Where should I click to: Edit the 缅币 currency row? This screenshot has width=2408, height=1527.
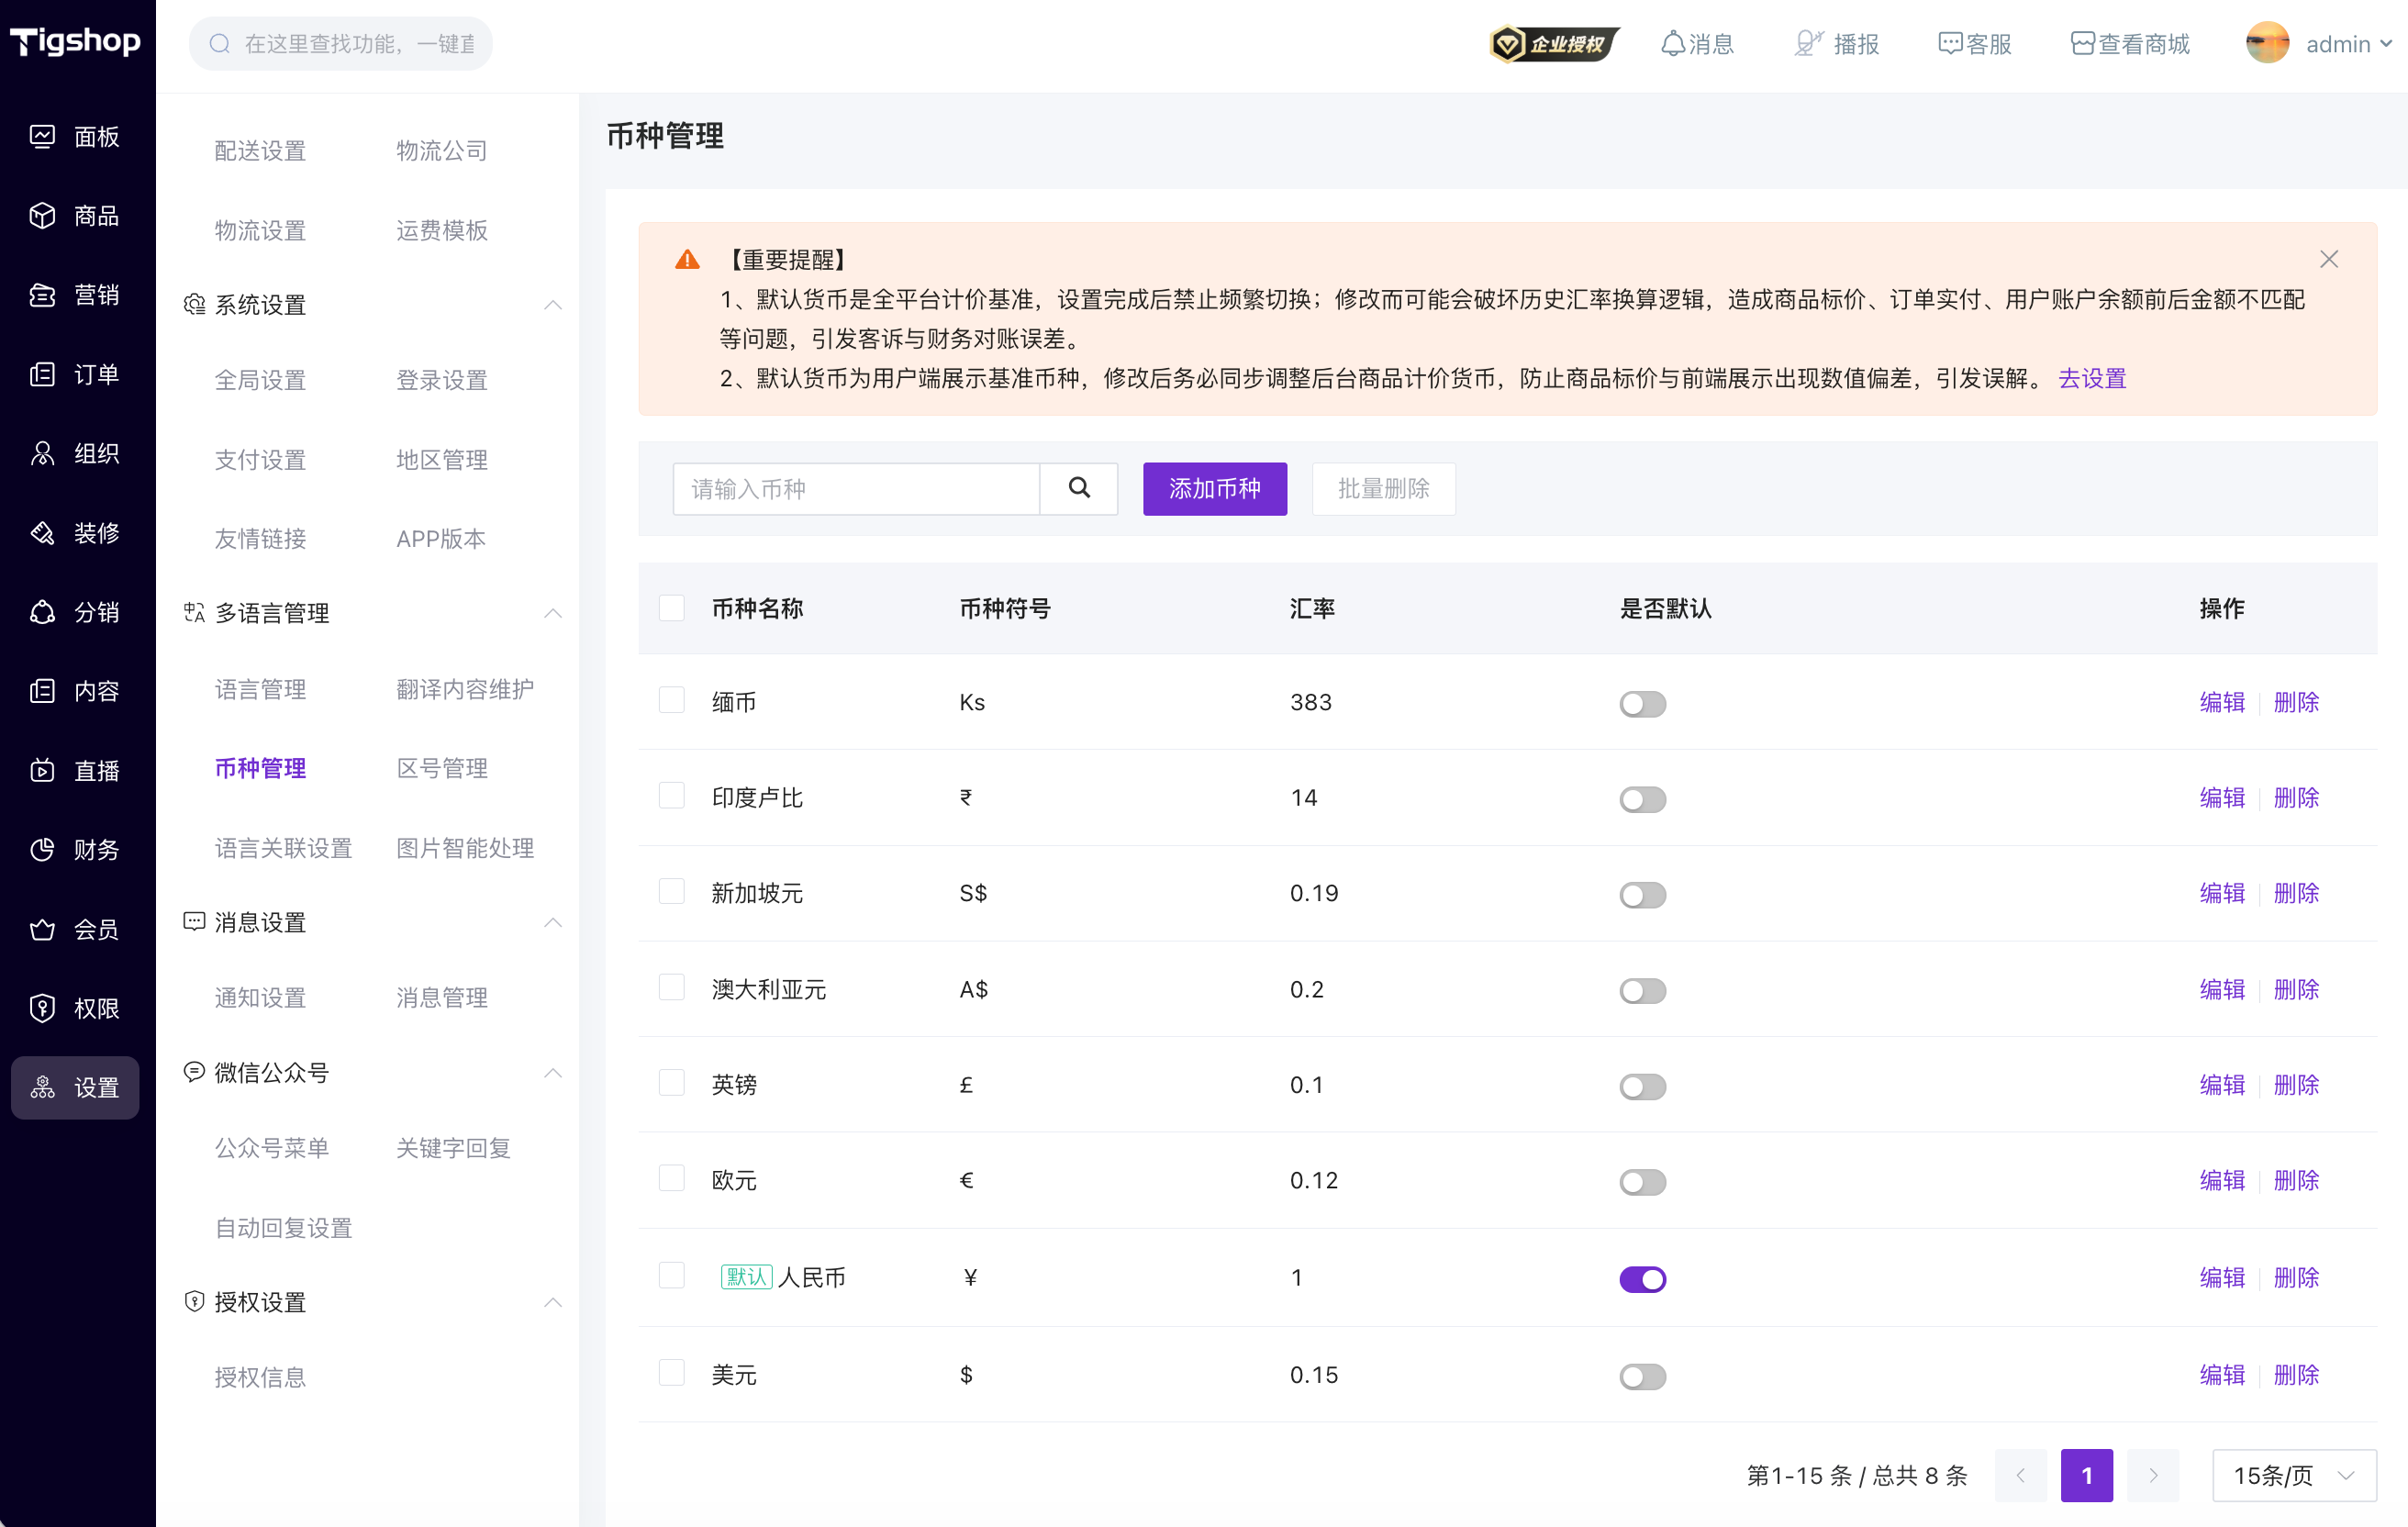point(2222,702)
